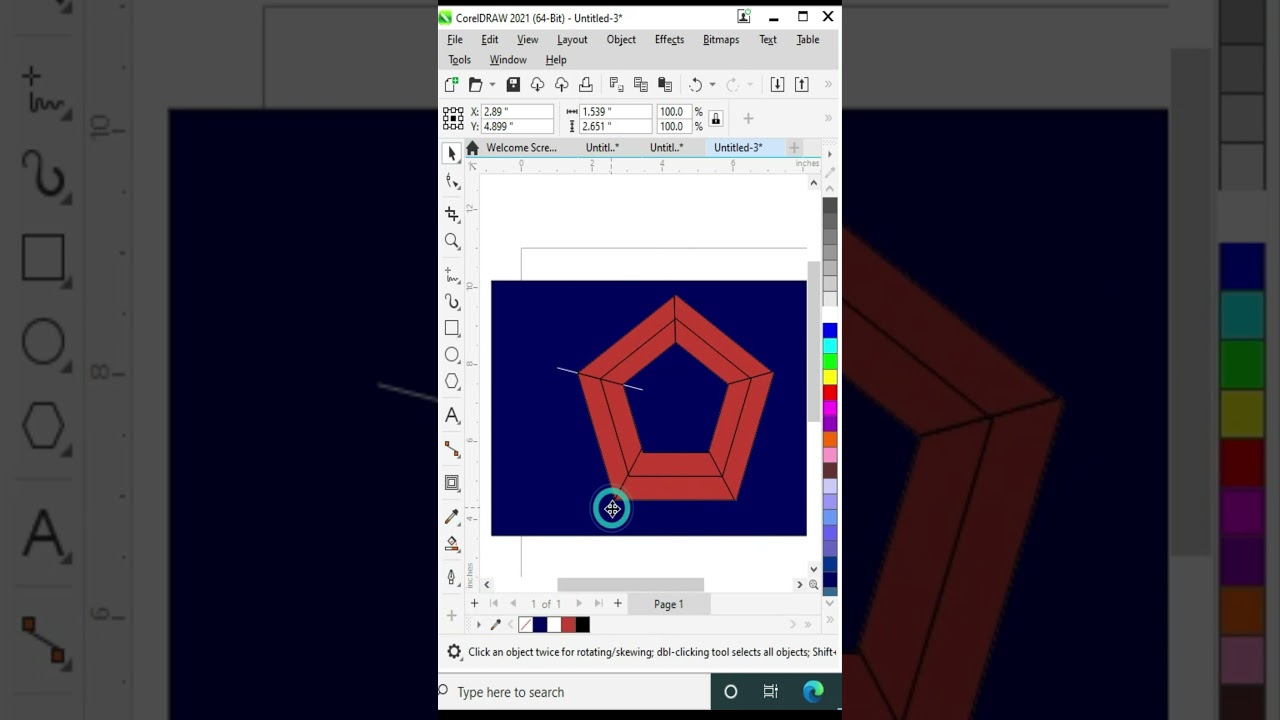The width and height of the screenshot is (1280, 720).
Task: Select the Artistic Media tool
Action: [452, 301]
